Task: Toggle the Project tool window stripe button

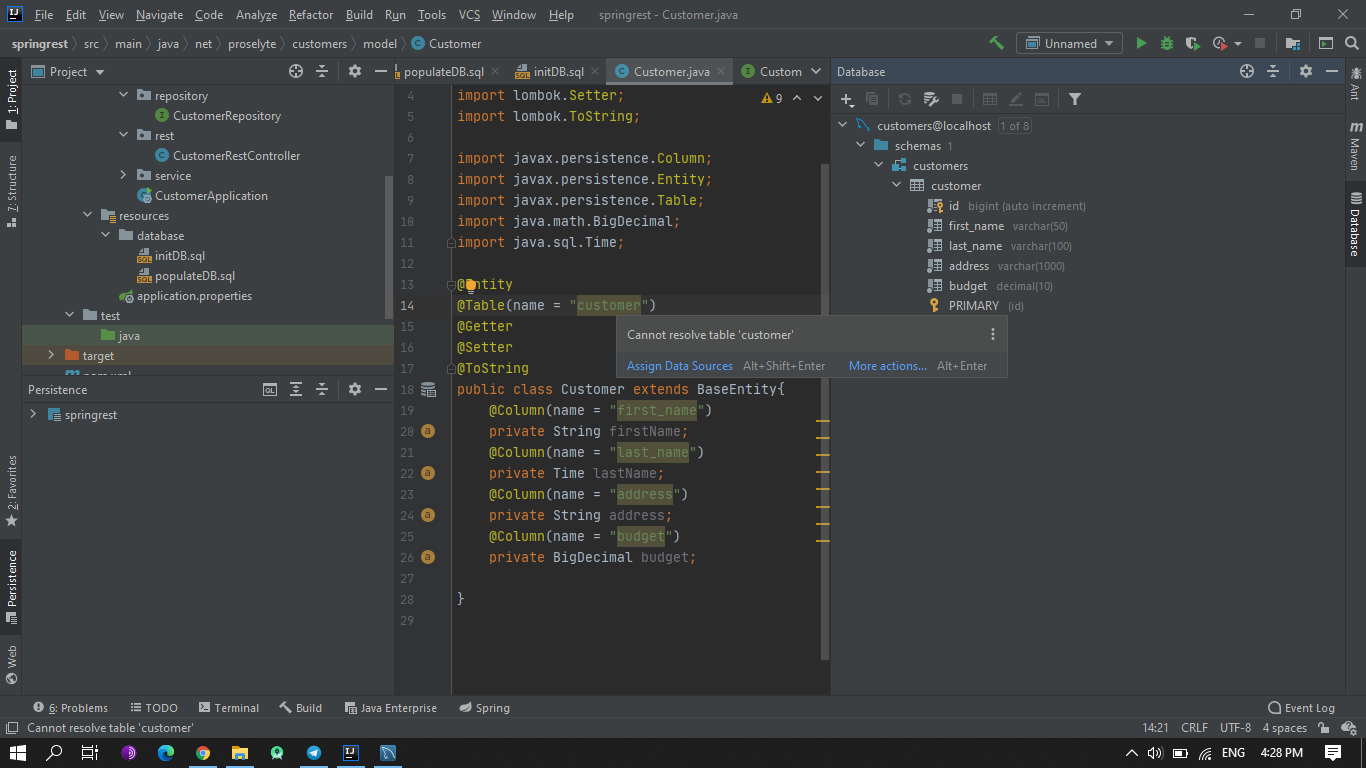Action: [11, 100]
